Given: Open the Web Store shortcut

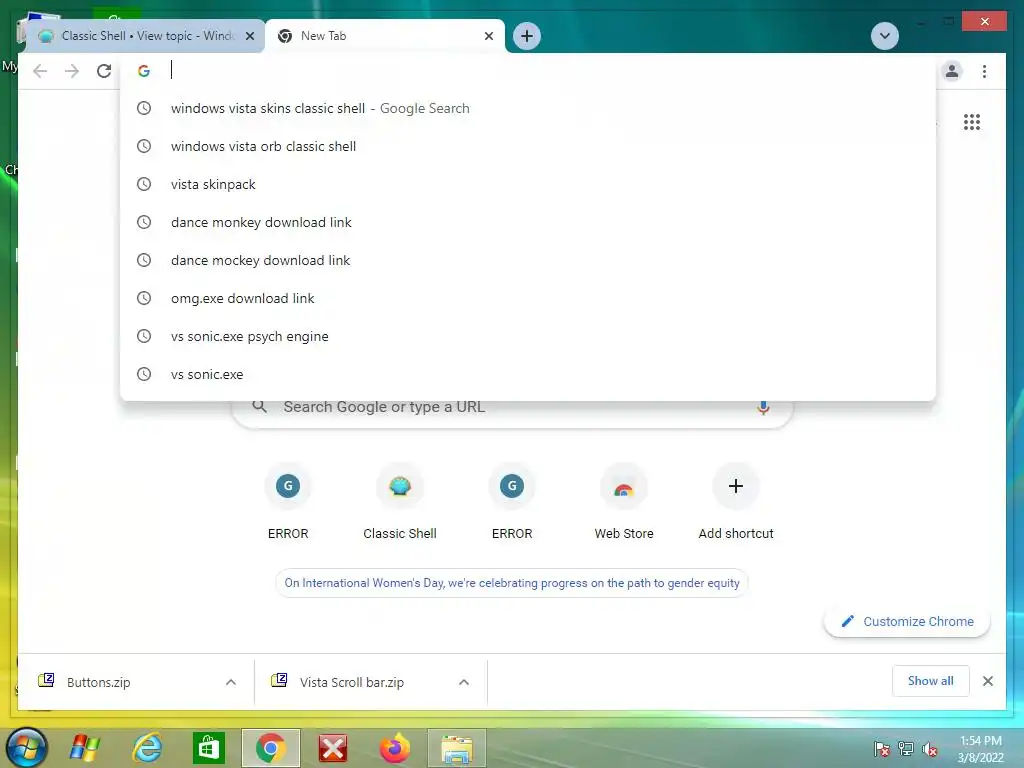Looking at the screenshot, I should click(x=624, y=502).
